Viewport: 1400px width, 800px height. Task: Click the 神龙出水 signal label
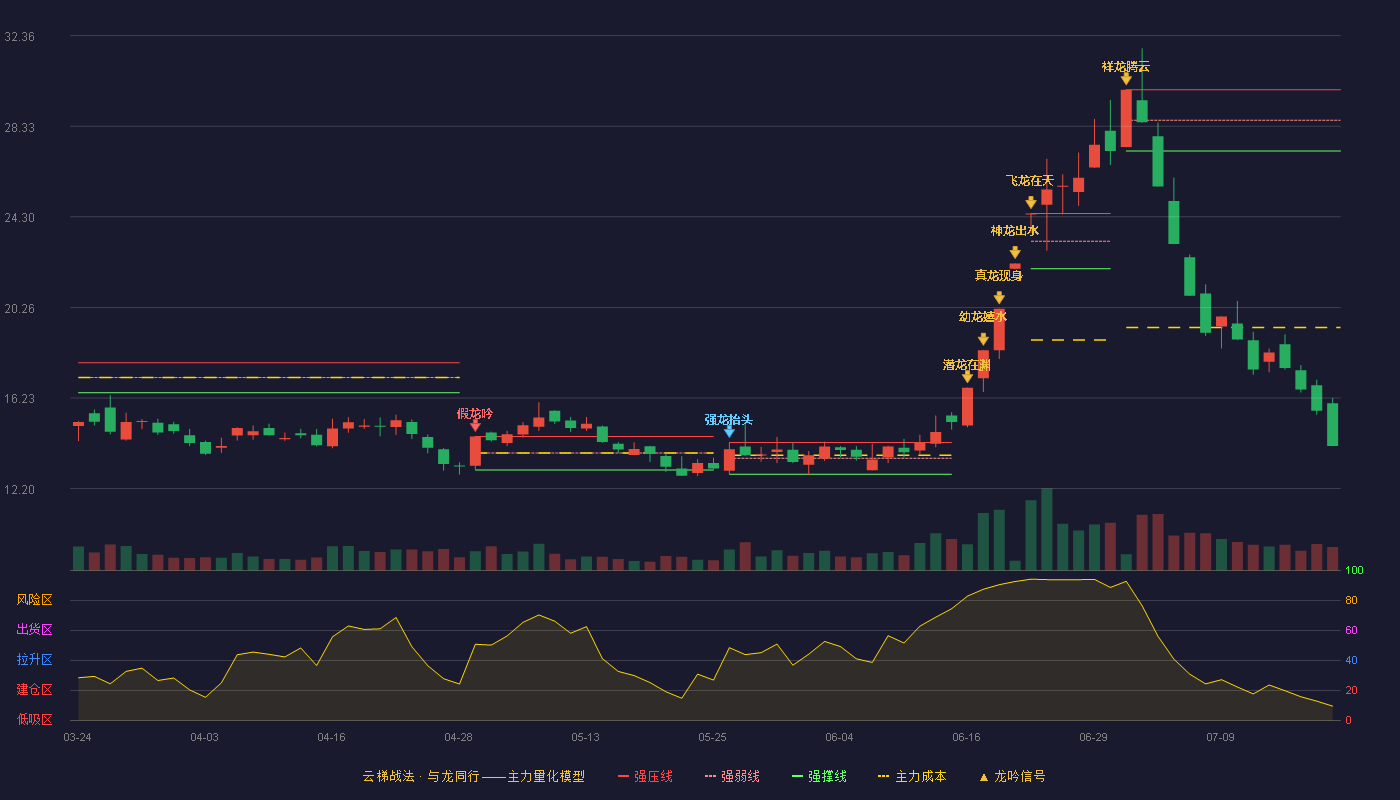click(1015, 231)
